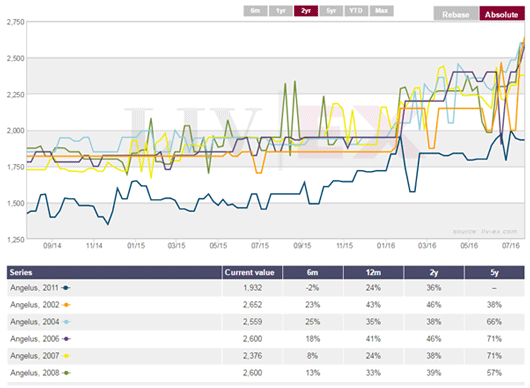Click the 07/16 date marker on axis
The image size is (530, 388).
pyautogui.click(x=511, y=246)
